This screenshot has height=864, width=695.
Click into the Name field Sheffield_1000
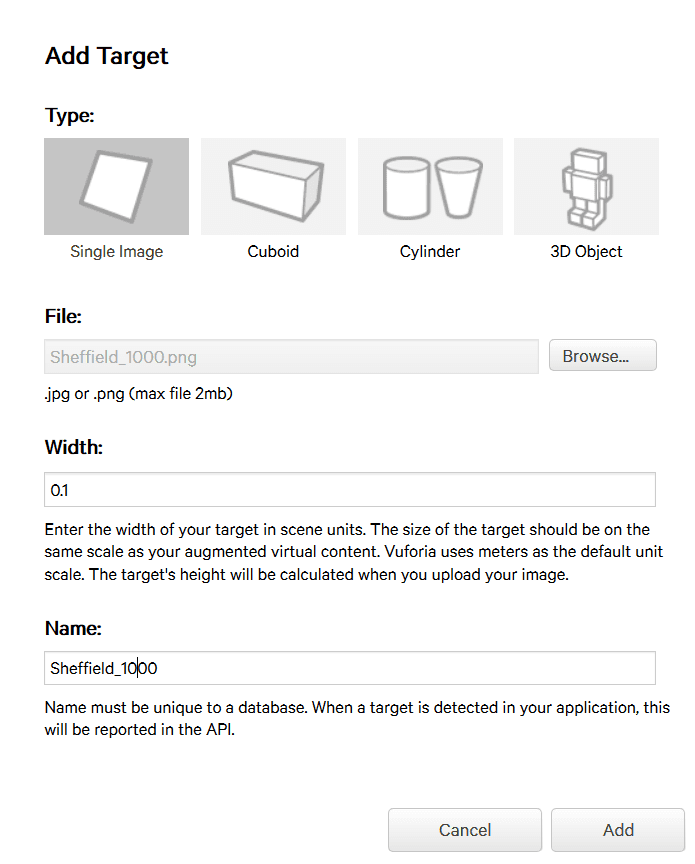tap(350, 668)
